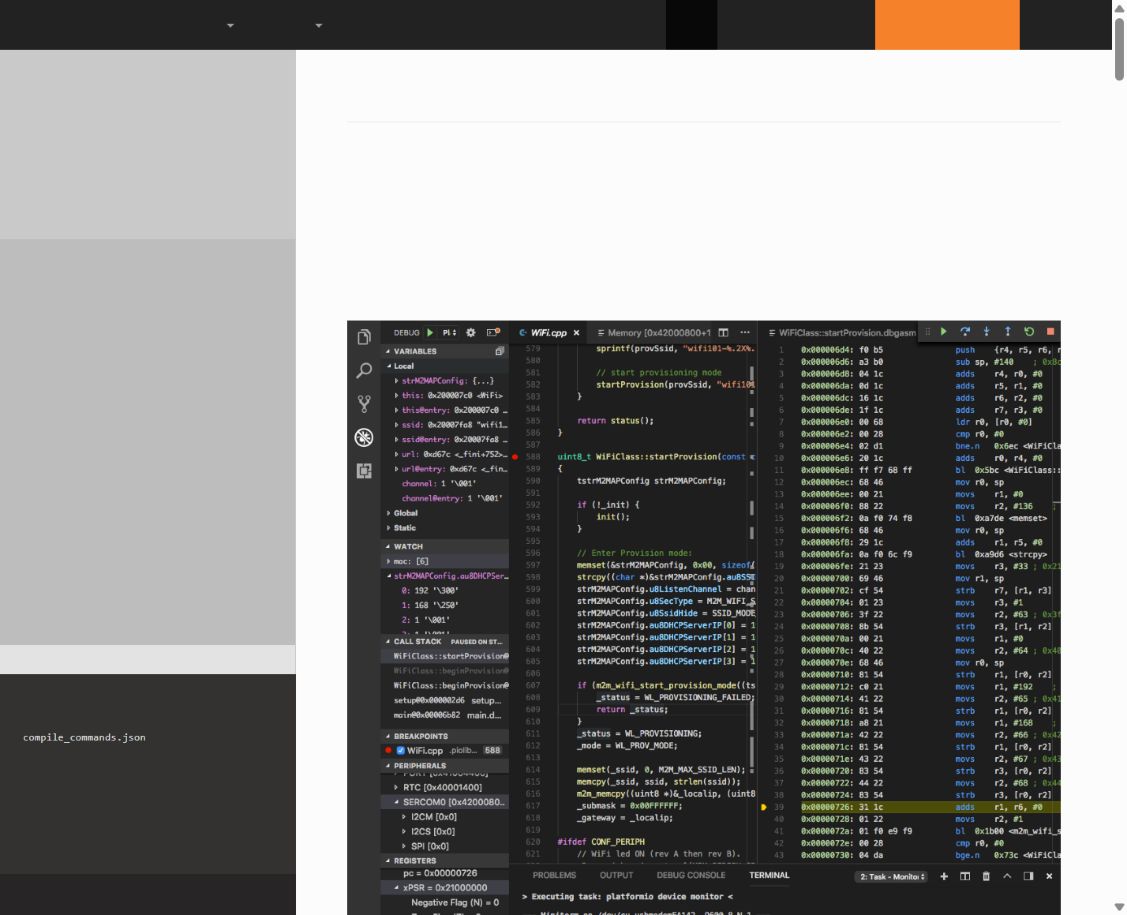Expand the Global scope

(x=445, y=513)
